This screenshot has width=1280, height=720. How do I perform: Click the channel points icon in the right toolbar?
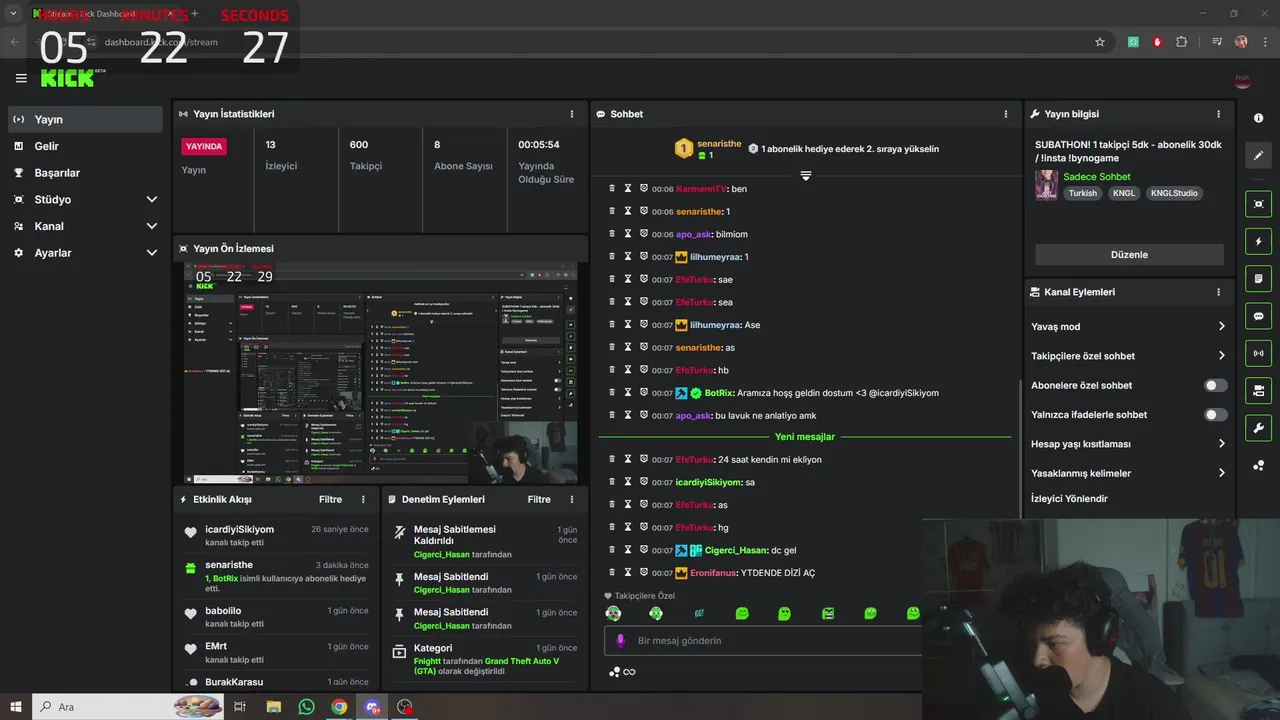point(1258,465)
